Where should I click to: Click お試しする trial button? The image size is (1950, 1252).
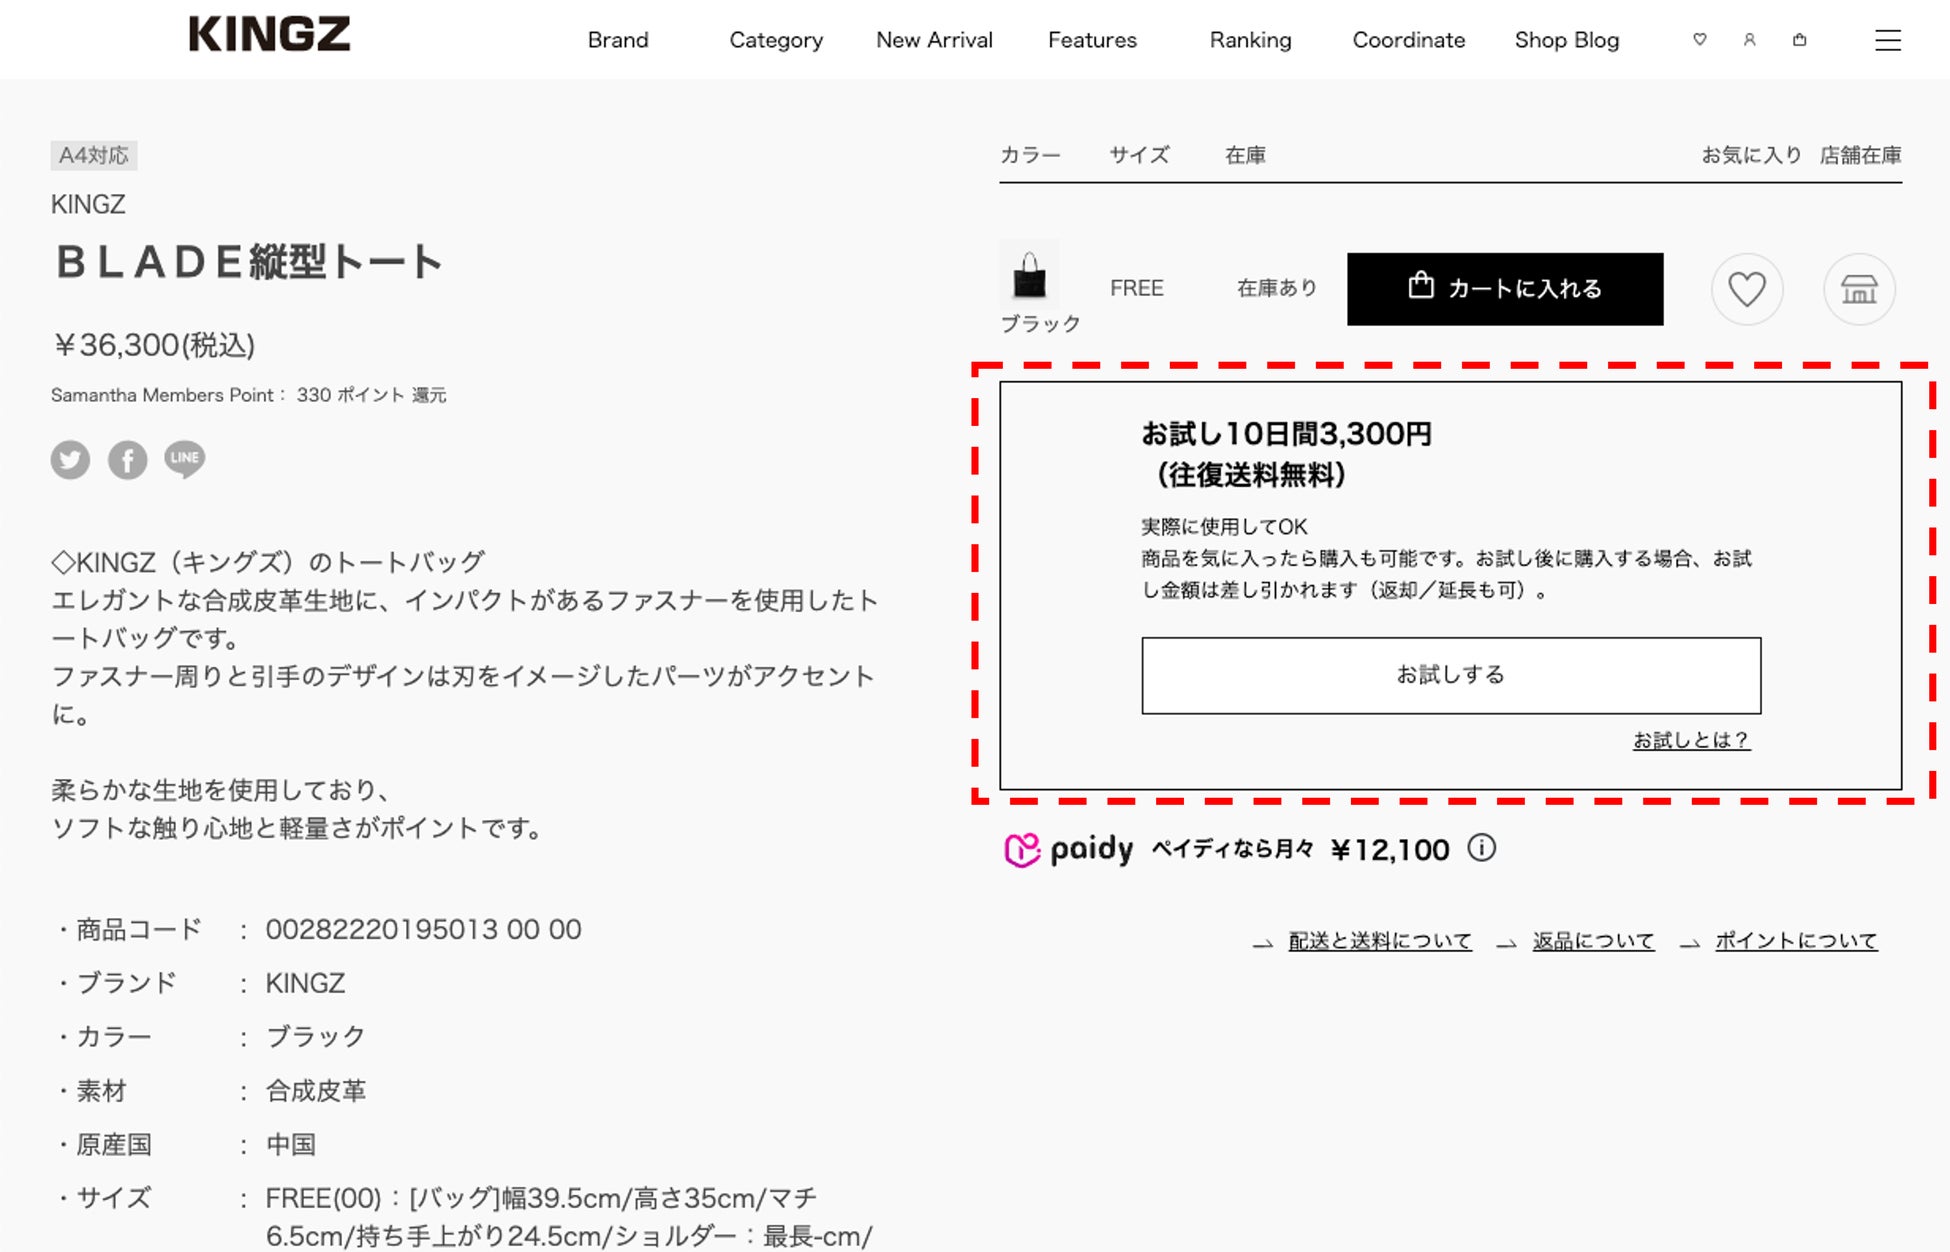click(x=1451, y=675)
